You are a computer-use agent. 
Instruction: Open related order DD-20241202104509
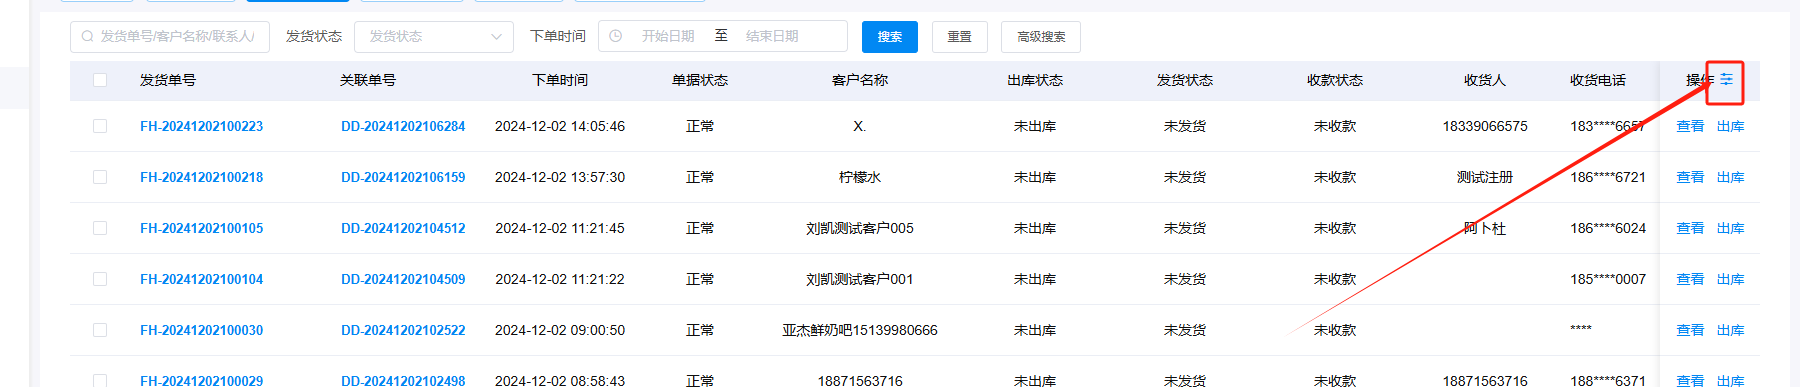click(403, 279)
